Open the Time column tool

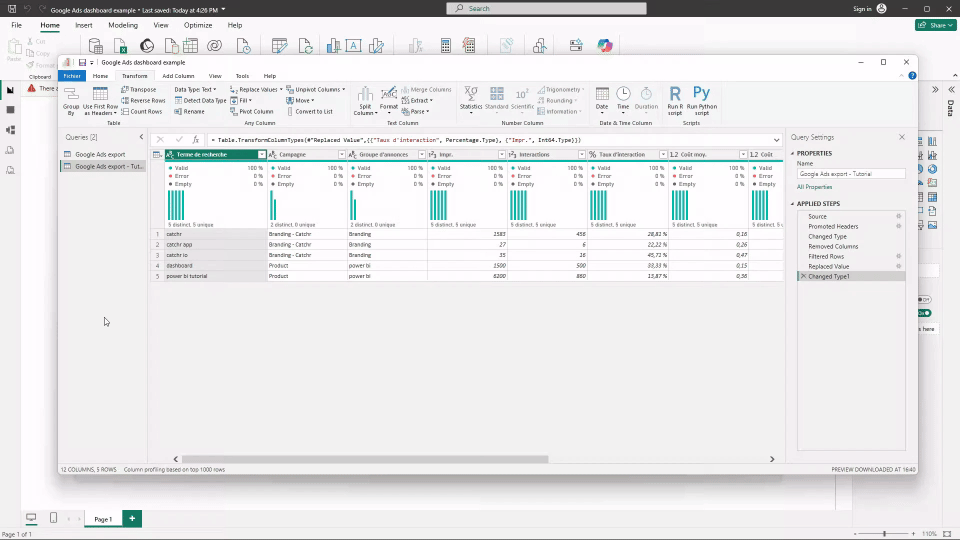tap(623, 100)
